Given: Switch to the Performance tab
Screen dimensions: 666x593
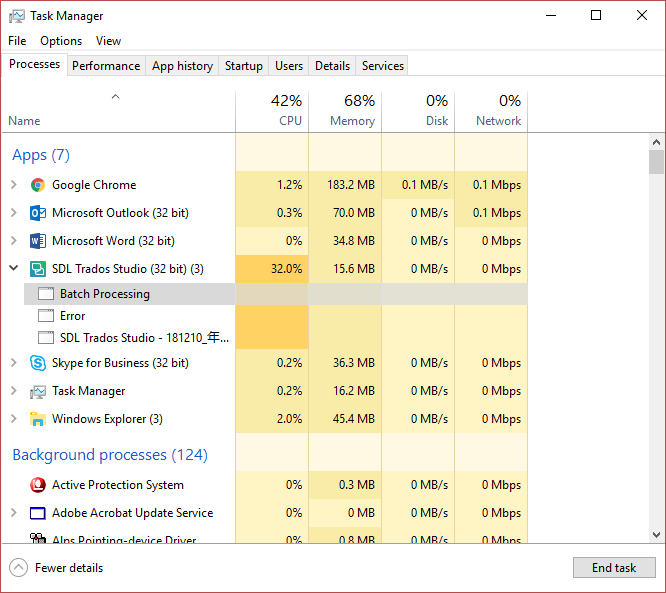Looking at the screenshot, I should pyautogui.click(x=106, y=66).
